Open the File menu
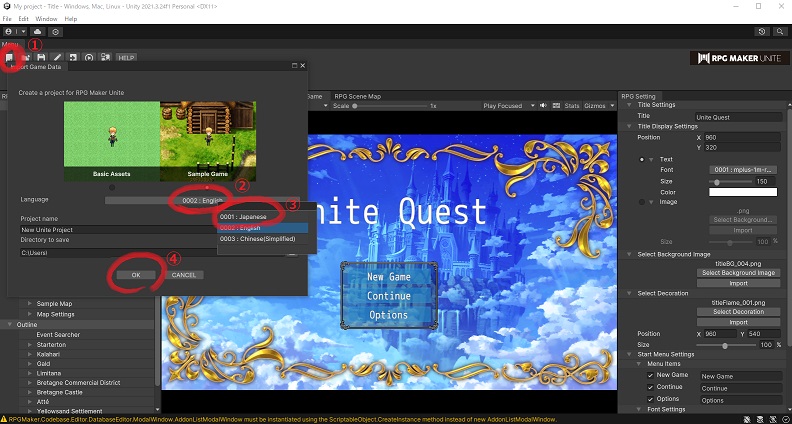This screenshot has width=792, height=424. click(x=7, y=19)
